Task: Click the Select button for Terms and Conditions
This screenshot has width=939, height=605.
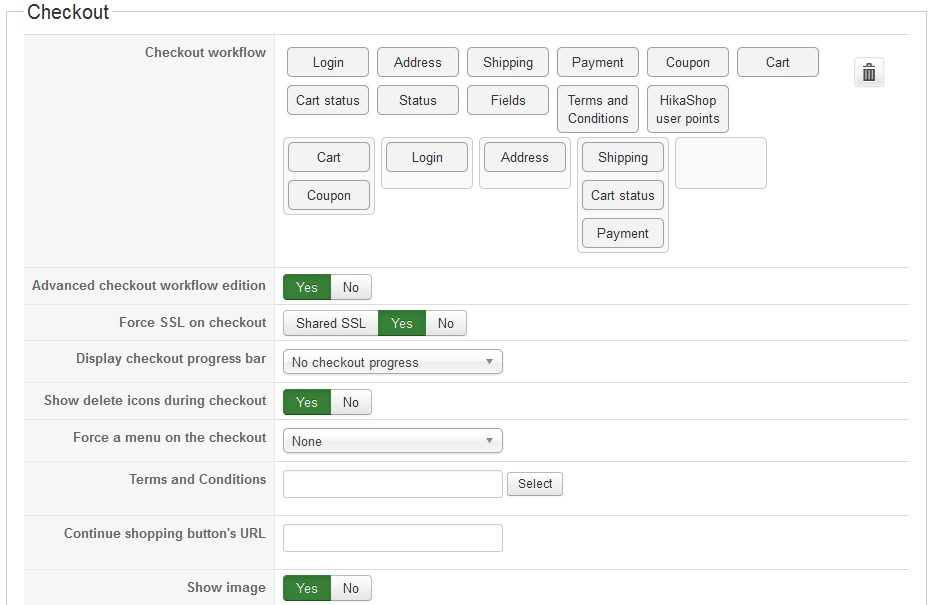Action: [x=535, y=484]
